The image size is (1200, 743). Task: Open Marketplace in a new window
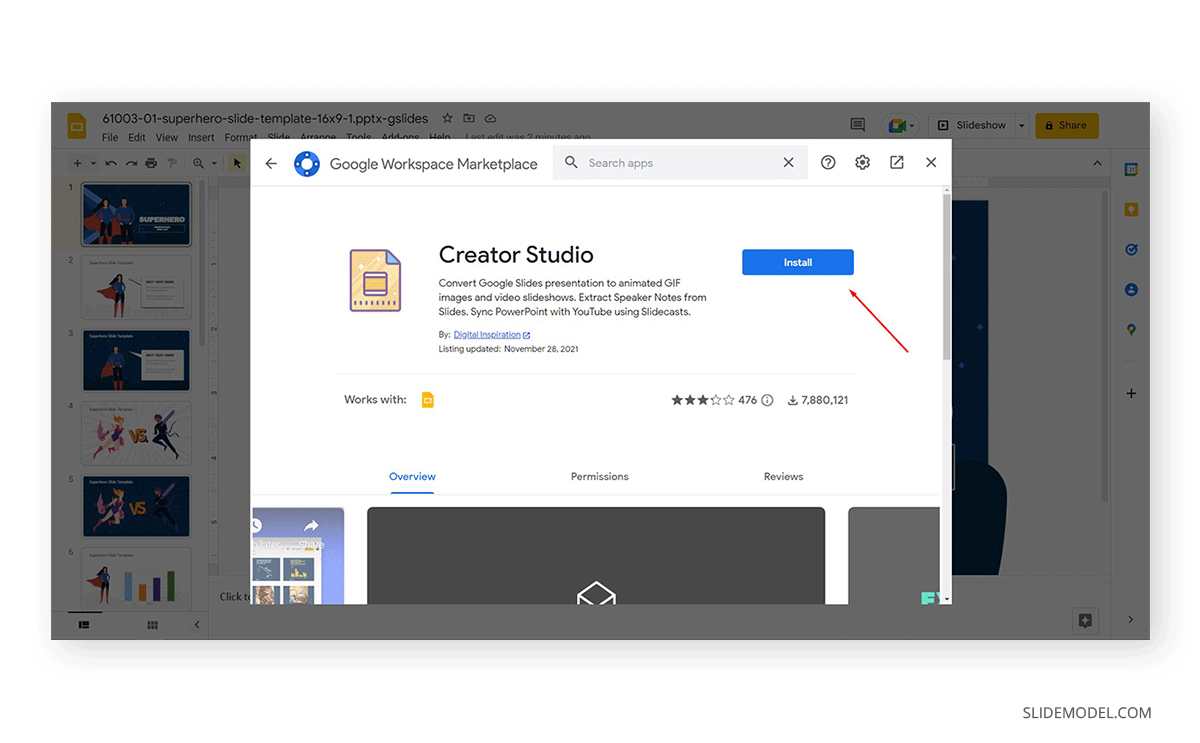(897, 162)
